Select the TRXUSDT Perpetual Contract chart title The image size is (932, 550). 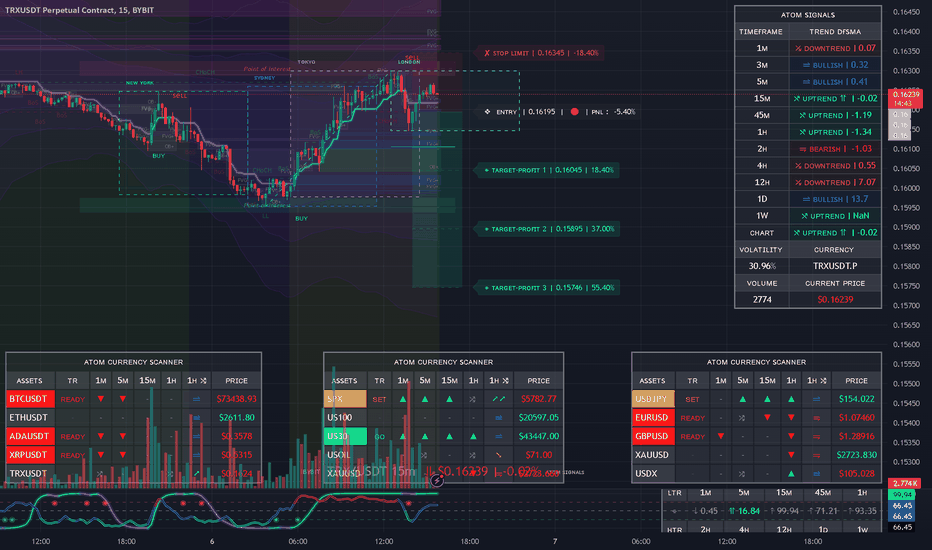click(x=80, y=10)
